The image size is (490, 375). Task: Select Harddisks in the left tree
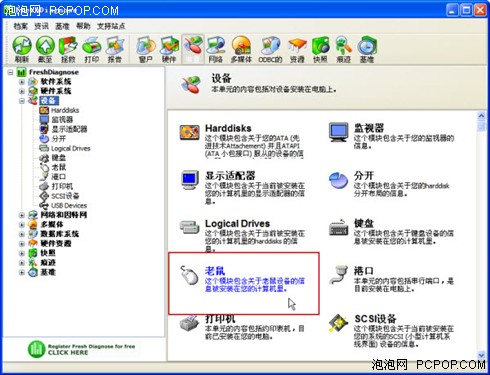click(x=65, y=110)
